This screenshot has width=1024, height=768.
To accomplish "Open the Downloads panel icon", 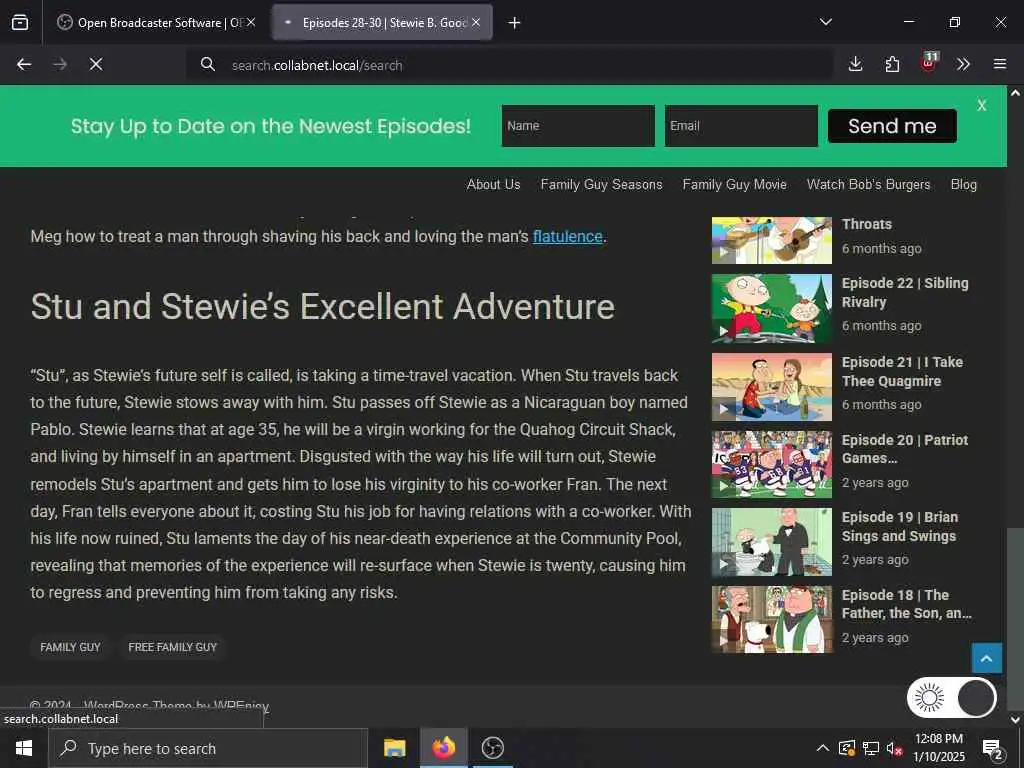I will click(856, 64).
